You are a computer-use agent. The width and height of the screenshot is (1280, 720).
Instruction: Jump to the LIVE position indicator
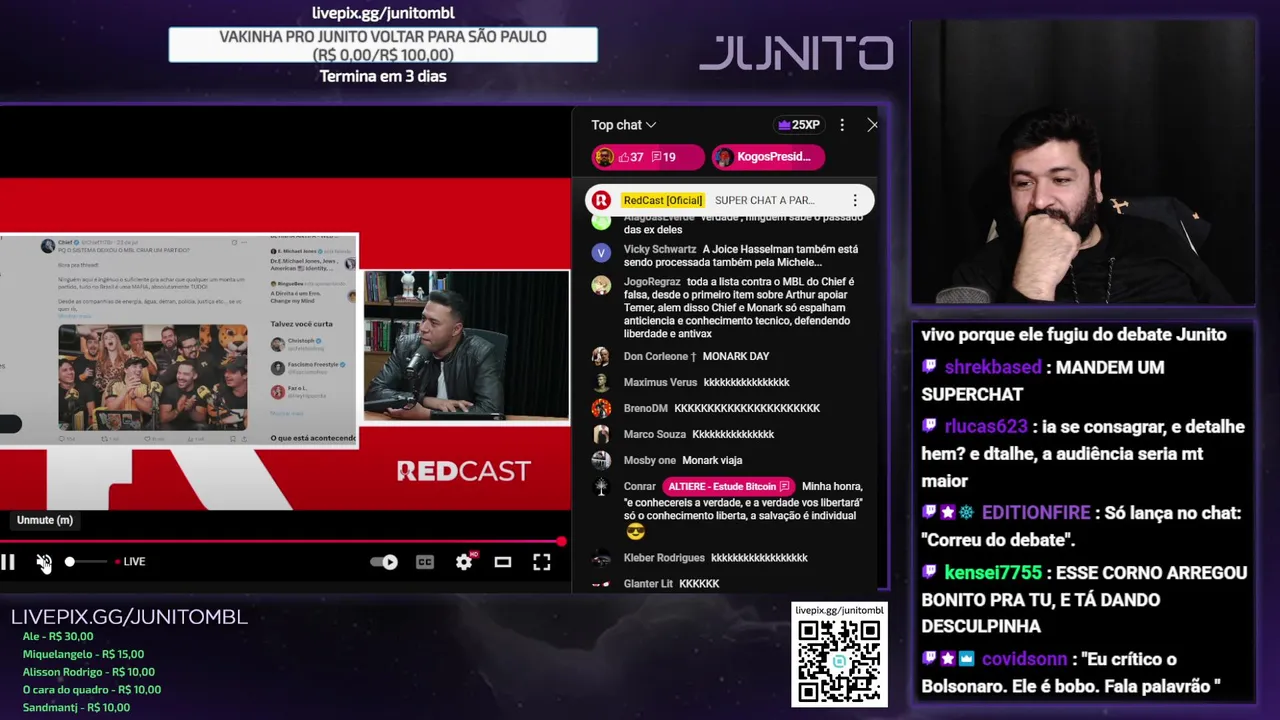pyautogui.click(x=130, y=562)
